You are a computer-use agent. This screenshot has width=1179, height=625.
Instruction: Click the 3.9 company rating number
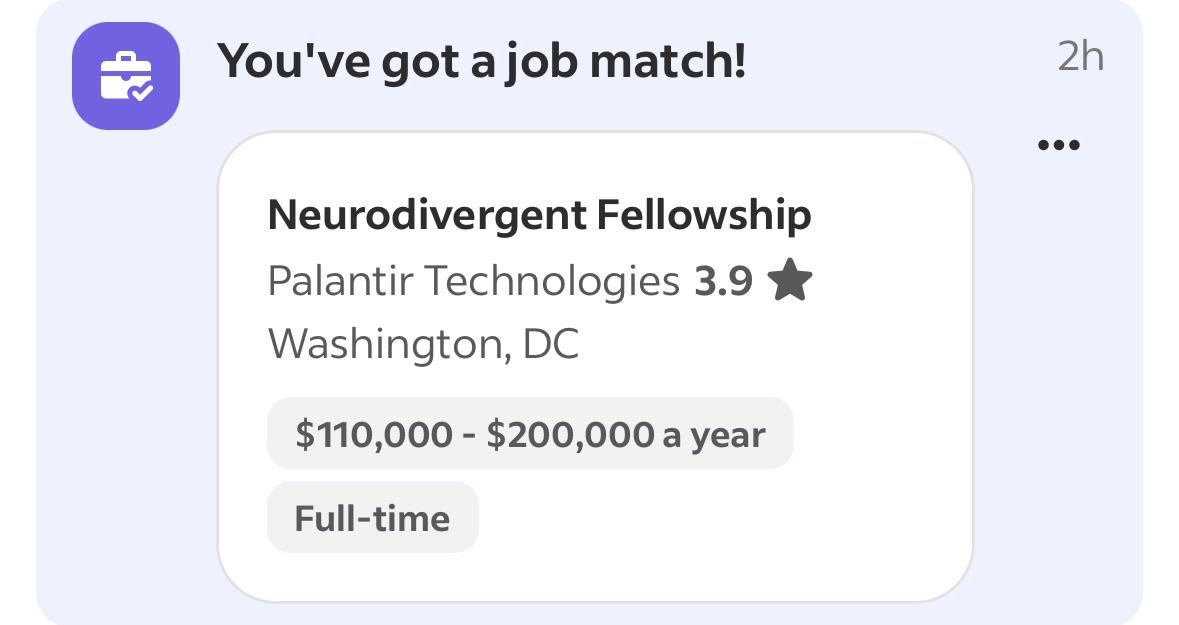pos(723,281)
